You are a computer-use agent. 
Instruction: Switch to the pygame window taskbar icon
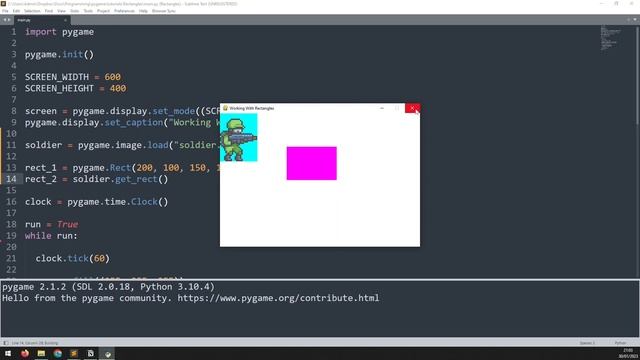(107, 353)
